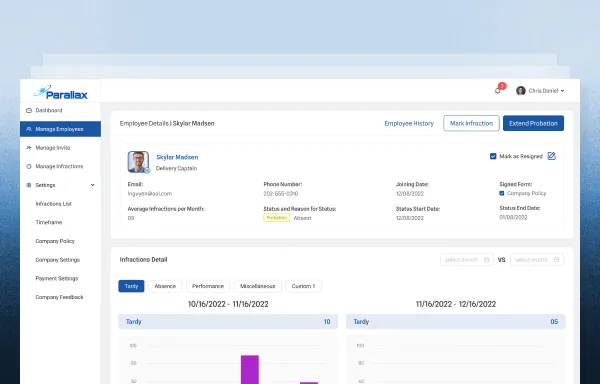This screenshot has width=600, height=384.
Task: Click the phone number 202-555-0310
Action: (x=280, y=194)
